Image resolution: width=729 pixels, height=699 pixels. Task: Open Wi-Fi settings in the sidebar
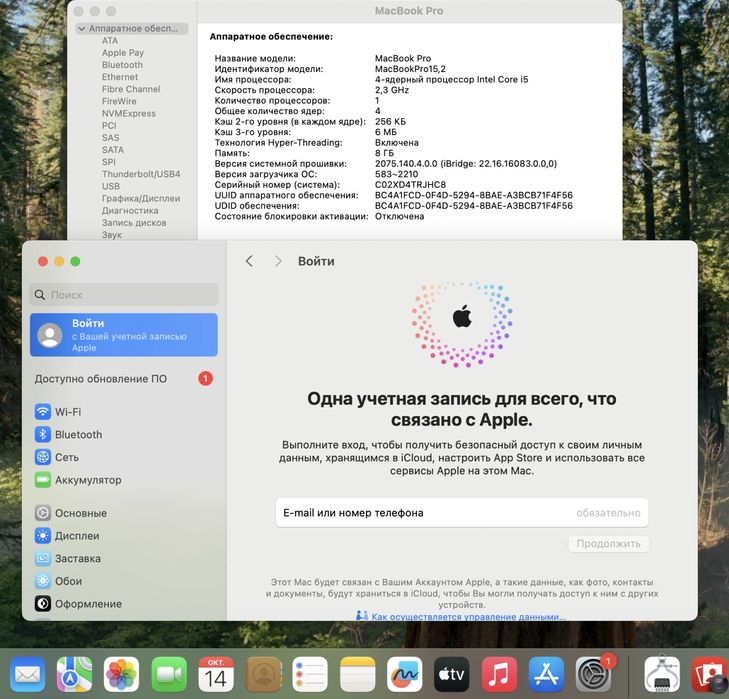point(58,412)
